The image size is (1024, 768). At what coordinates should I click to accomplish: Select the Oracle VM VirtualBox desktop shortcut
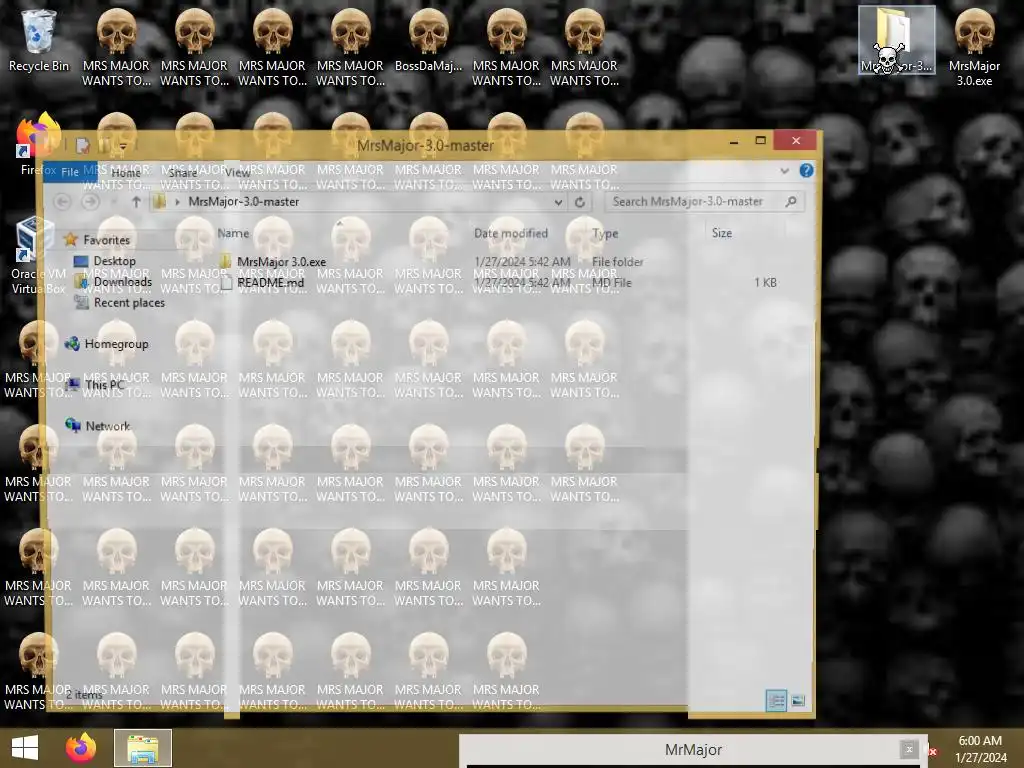(38, 256)
